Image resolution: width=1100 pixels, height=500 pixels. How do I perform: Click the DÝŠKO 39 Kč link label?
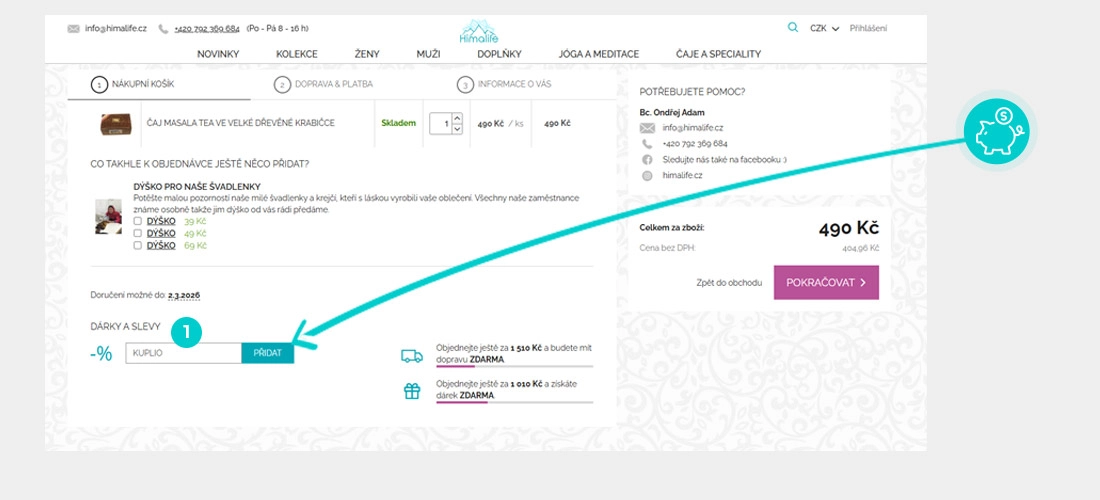(161, 221)
